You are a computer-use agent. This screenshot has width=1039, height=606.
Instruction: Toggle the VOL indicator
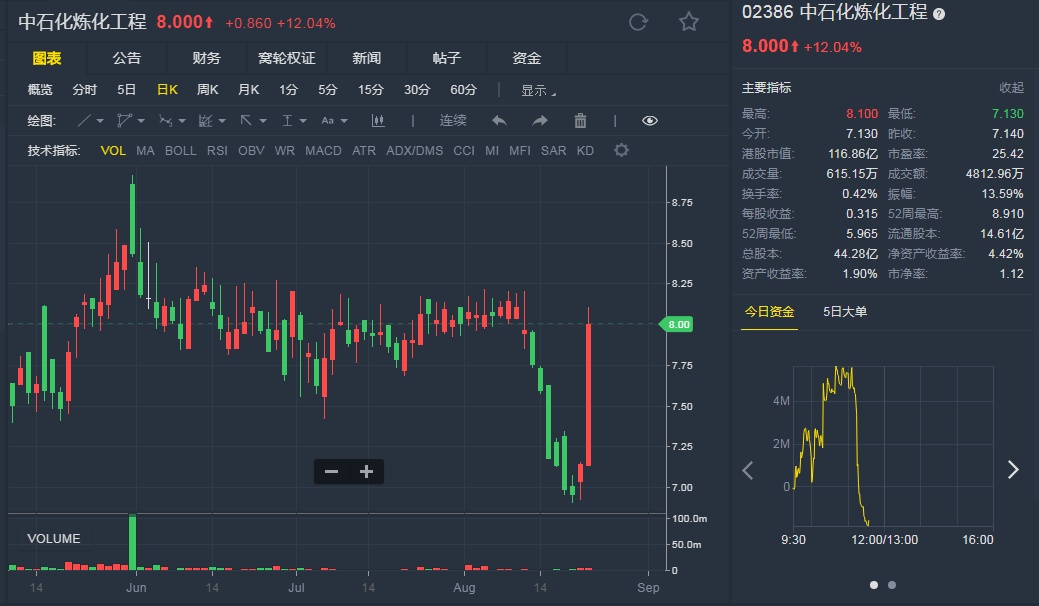113,150
